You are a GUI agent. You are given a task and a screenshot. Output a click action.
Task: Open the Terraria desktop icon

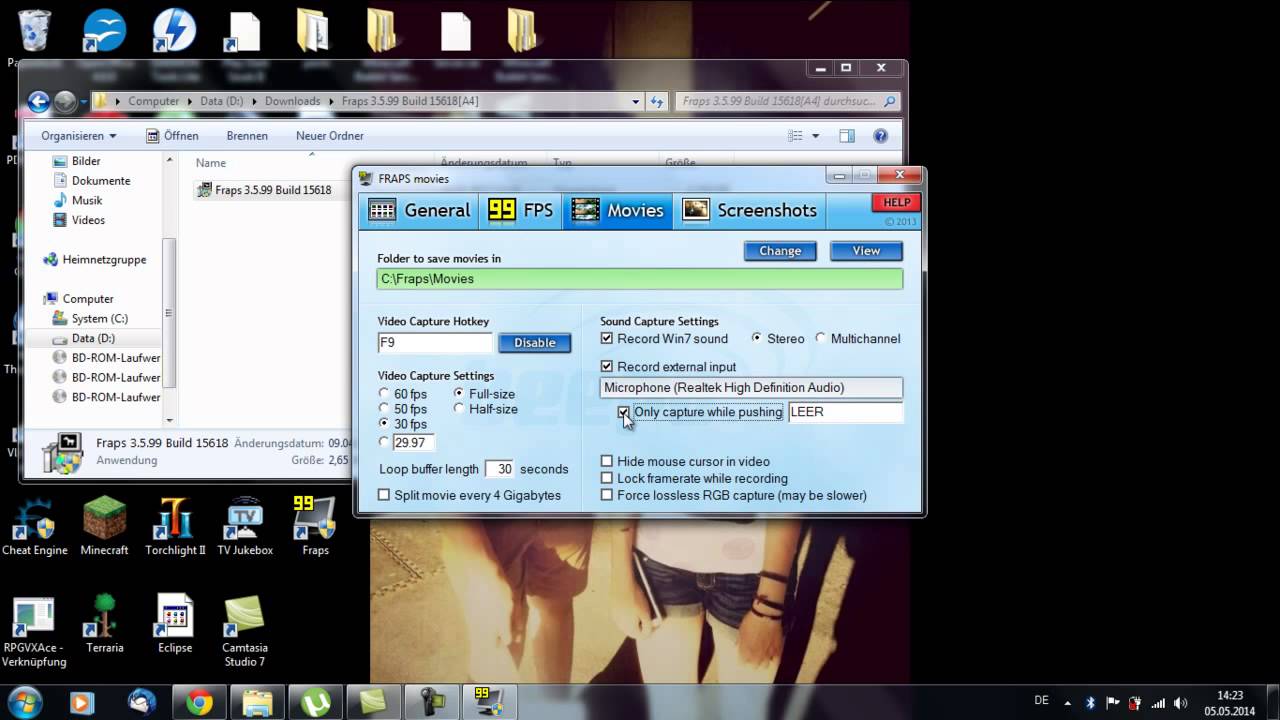[105, 624]
